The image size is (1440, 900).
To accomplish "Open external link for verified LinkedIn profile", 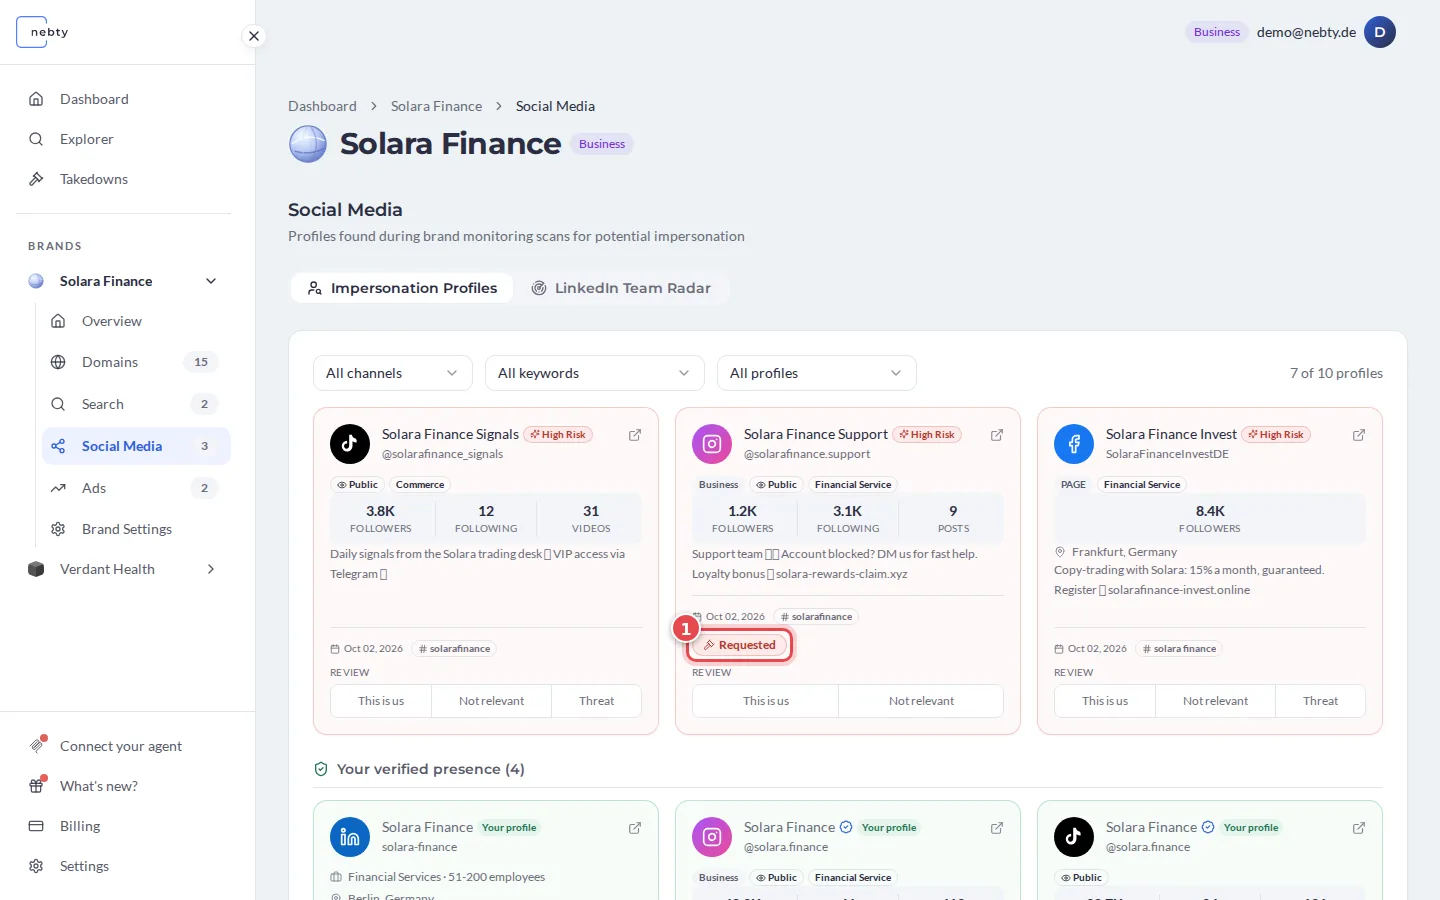I will pyautogui.click(x=635, y=828).
